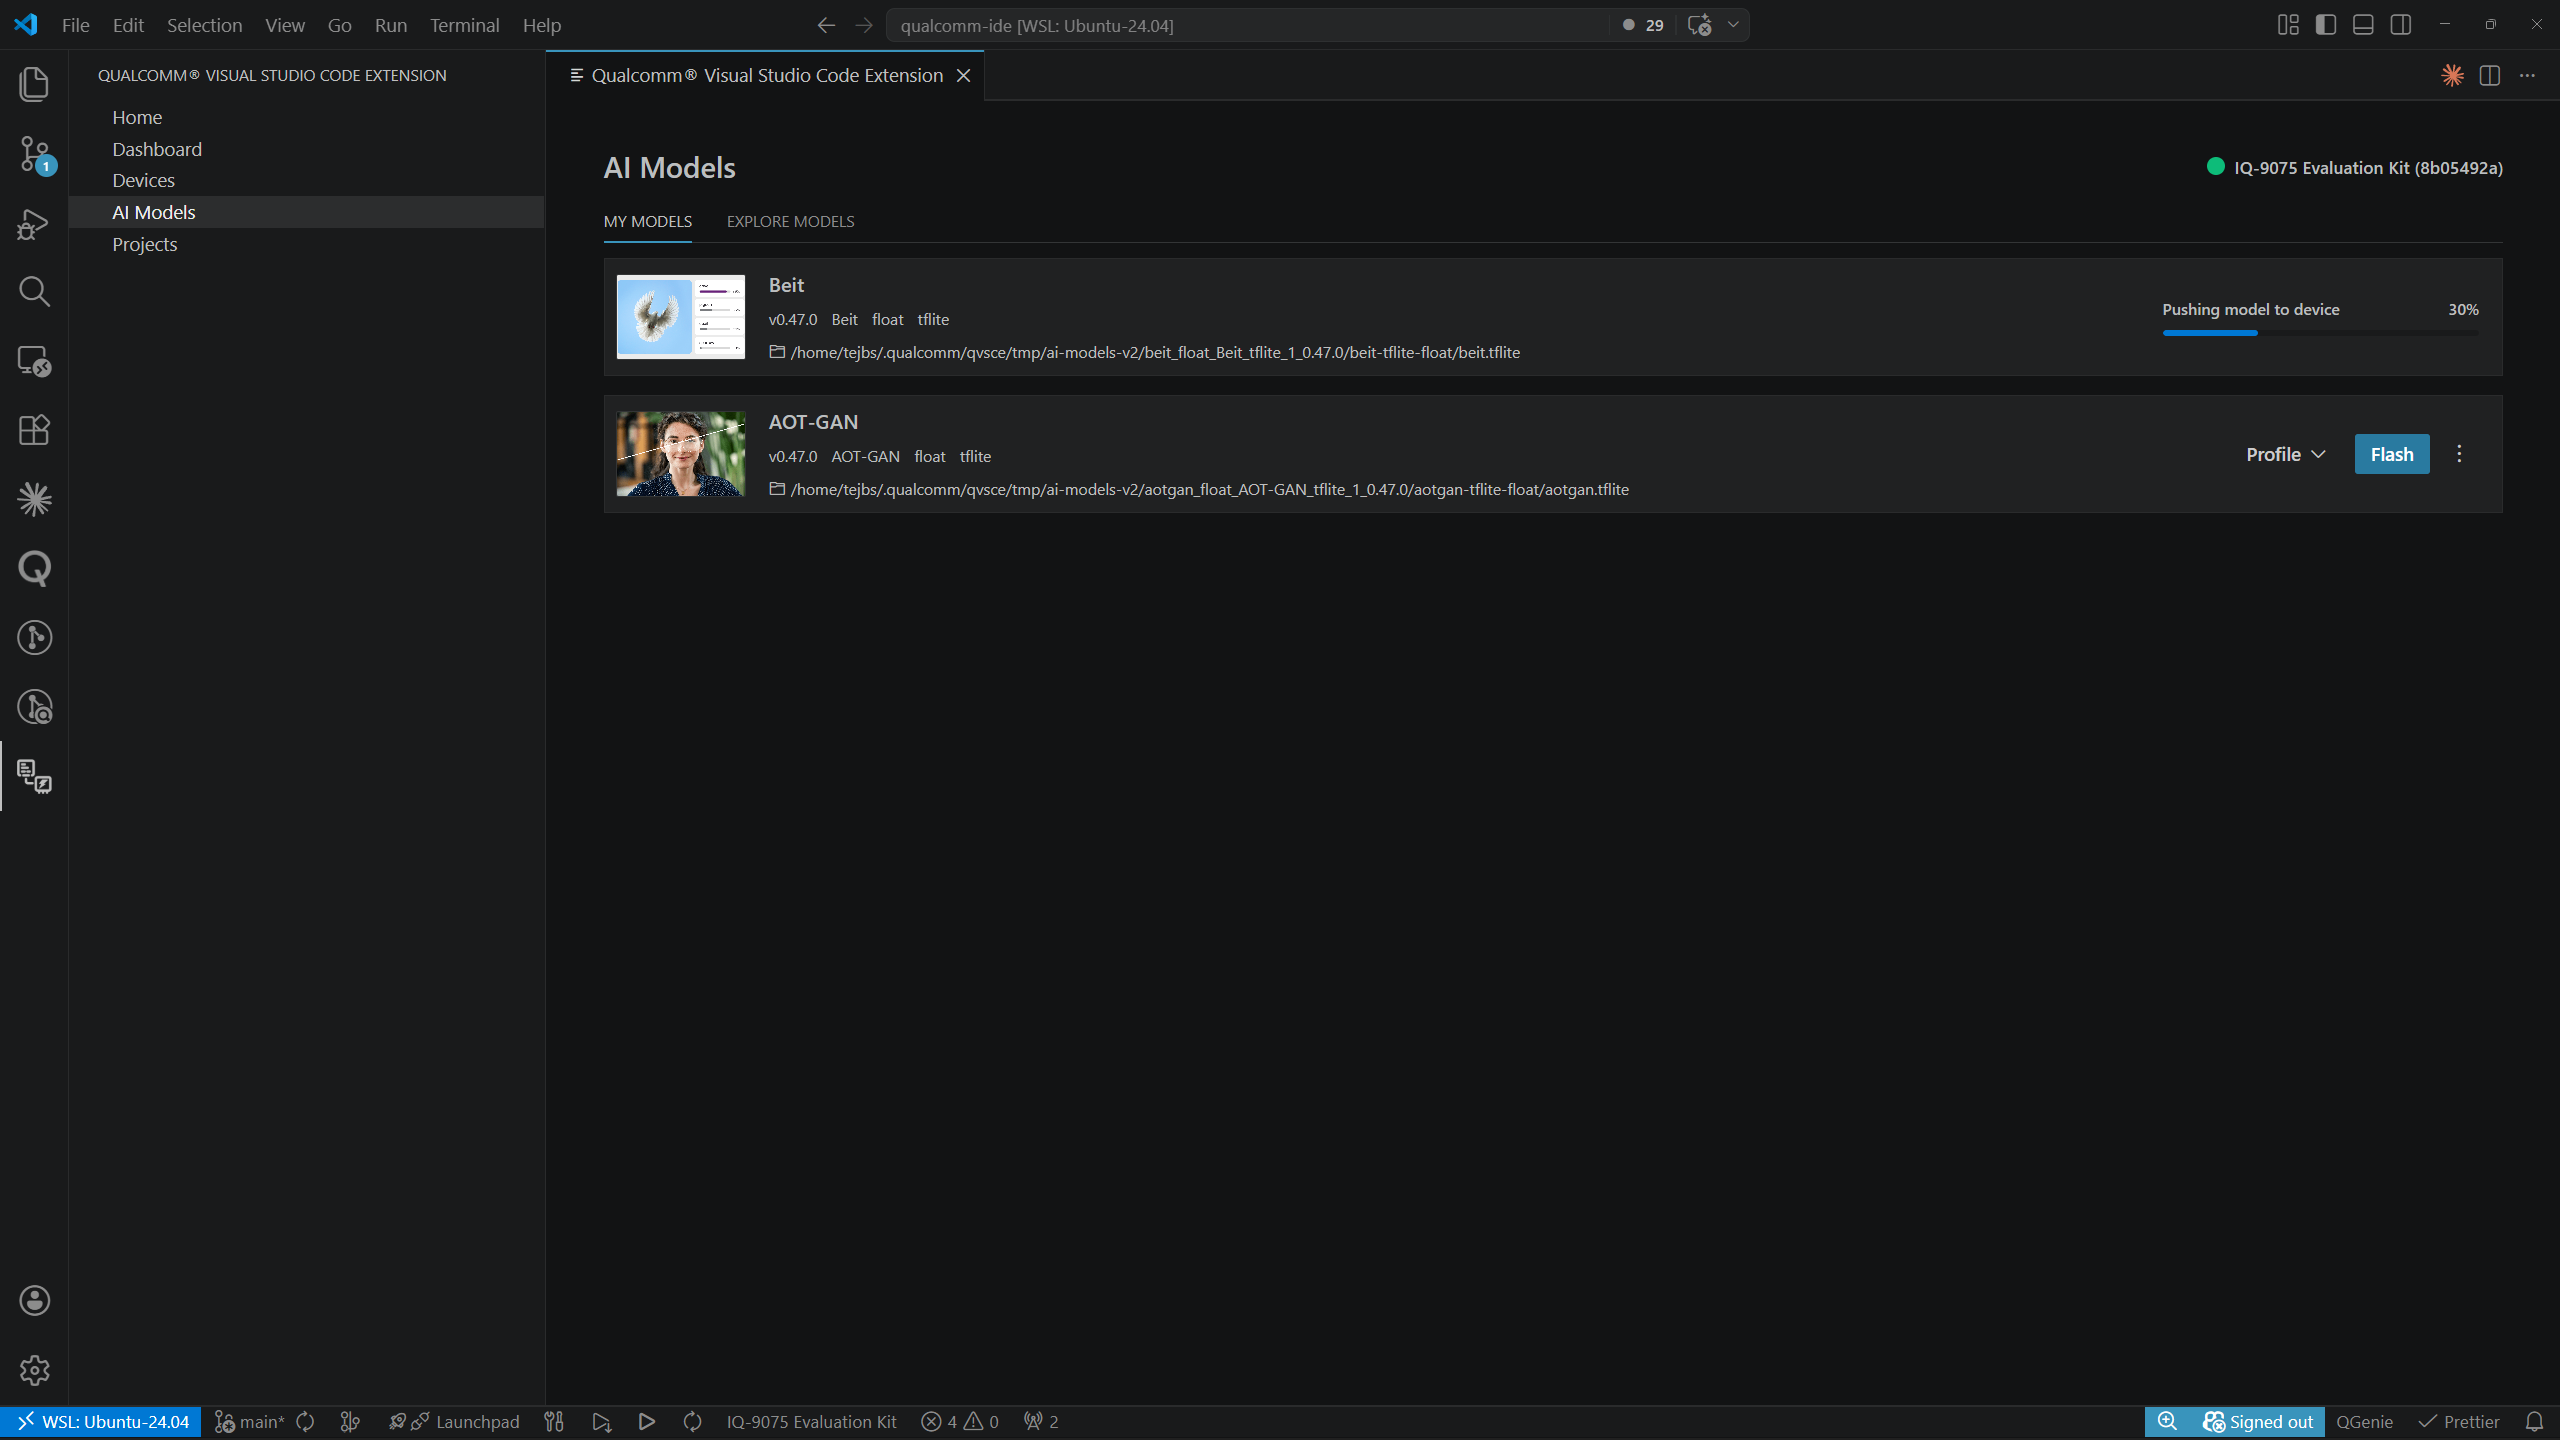Click the WSL: Ubuntu-24.04 remote indicator
This screenshot has width=2560, height=1440.
pos(101,1421)
